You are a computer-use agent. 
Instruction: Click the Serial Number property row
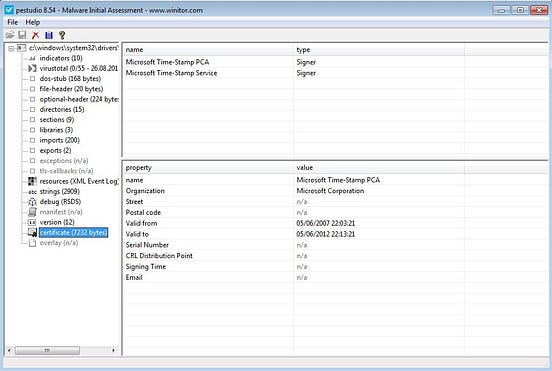point(334,245)
